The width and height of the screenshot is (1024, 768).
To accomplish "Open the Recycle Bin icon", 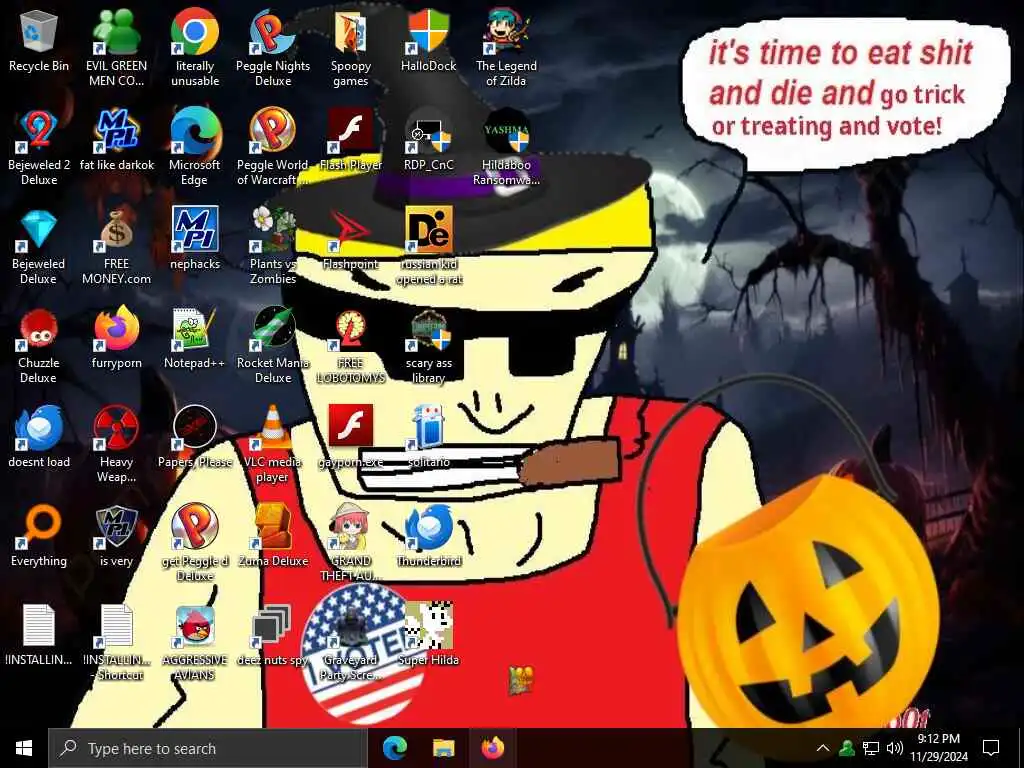I will (39, 33).
